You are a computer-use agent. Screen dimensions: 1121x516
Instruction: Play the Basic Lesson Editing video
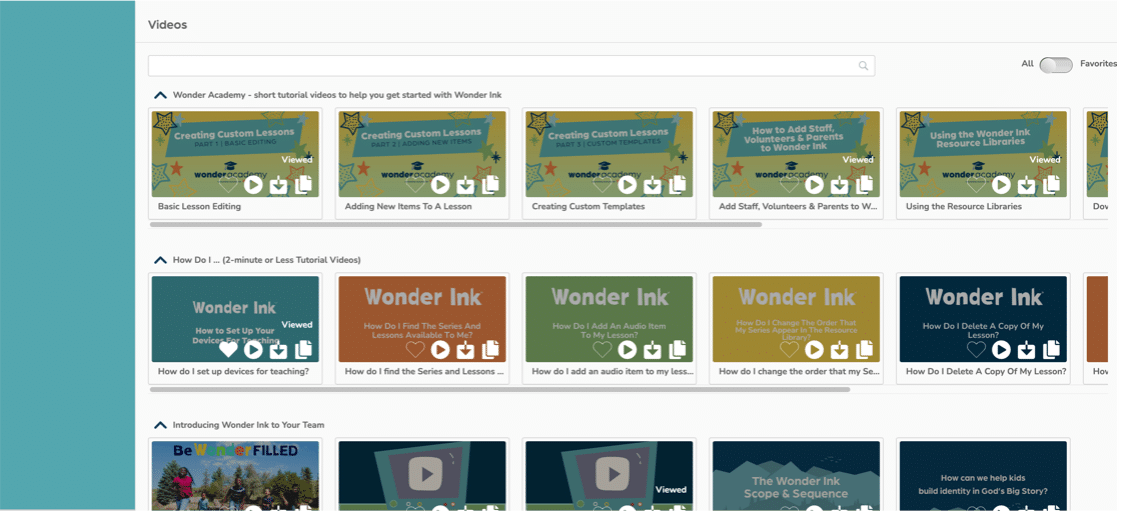pos(253,185)
